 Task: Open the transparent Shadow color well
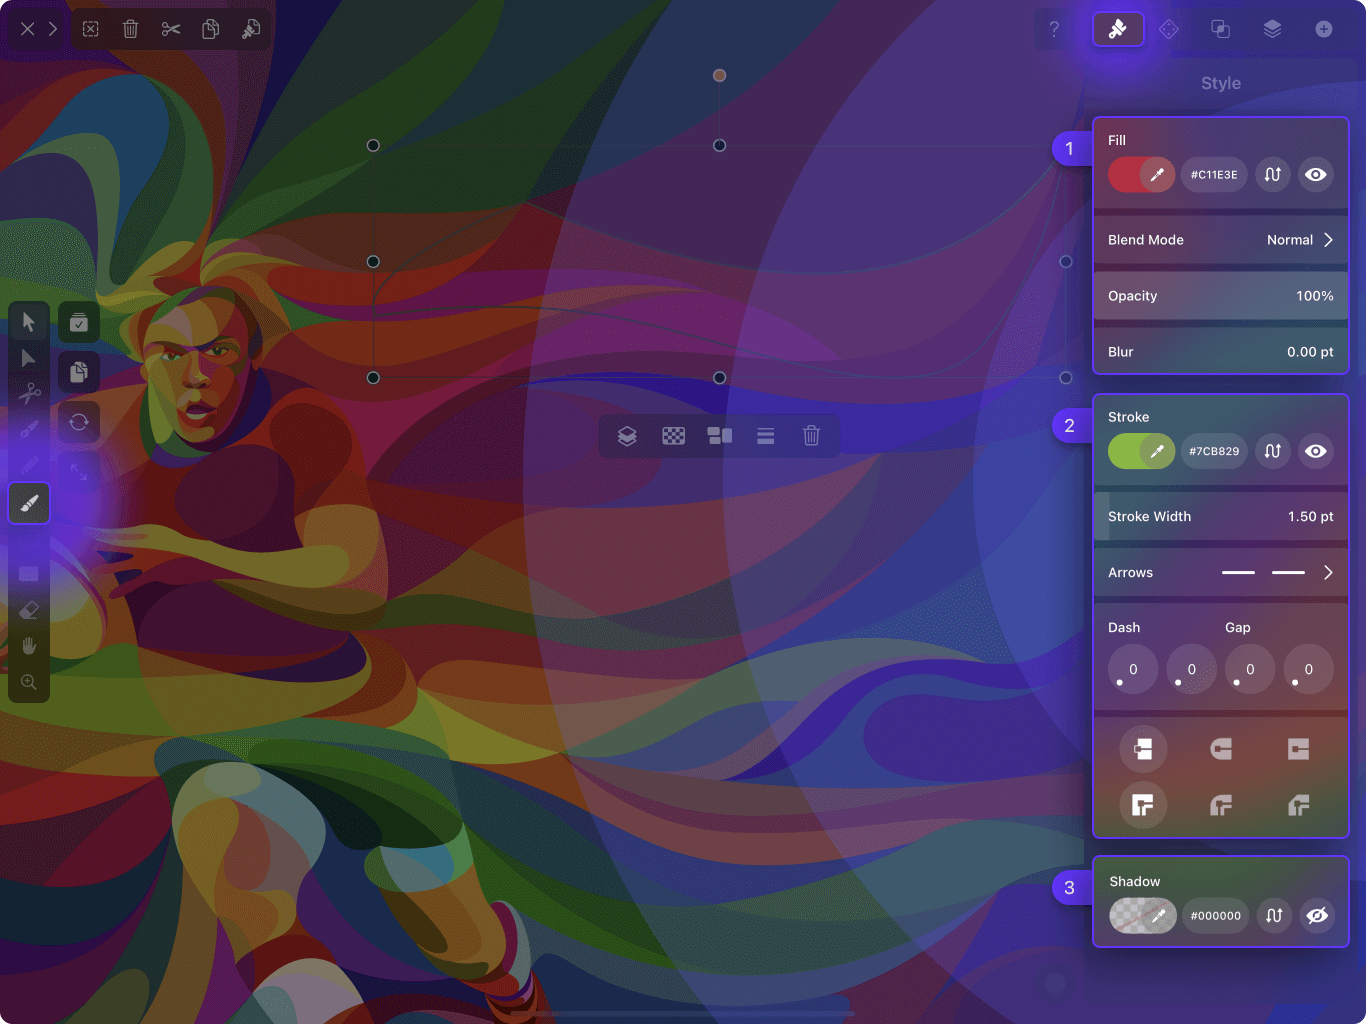pyautogui.click(x=1127, y=916)
